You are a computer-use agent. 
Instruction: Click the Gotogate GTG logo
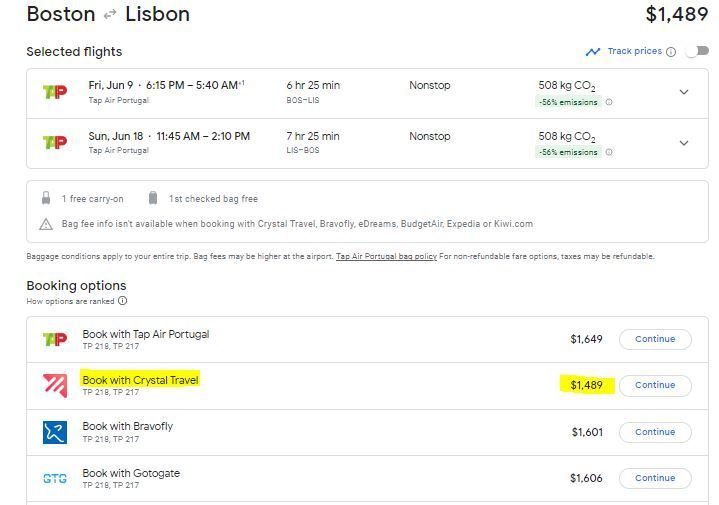coord(55,478)
